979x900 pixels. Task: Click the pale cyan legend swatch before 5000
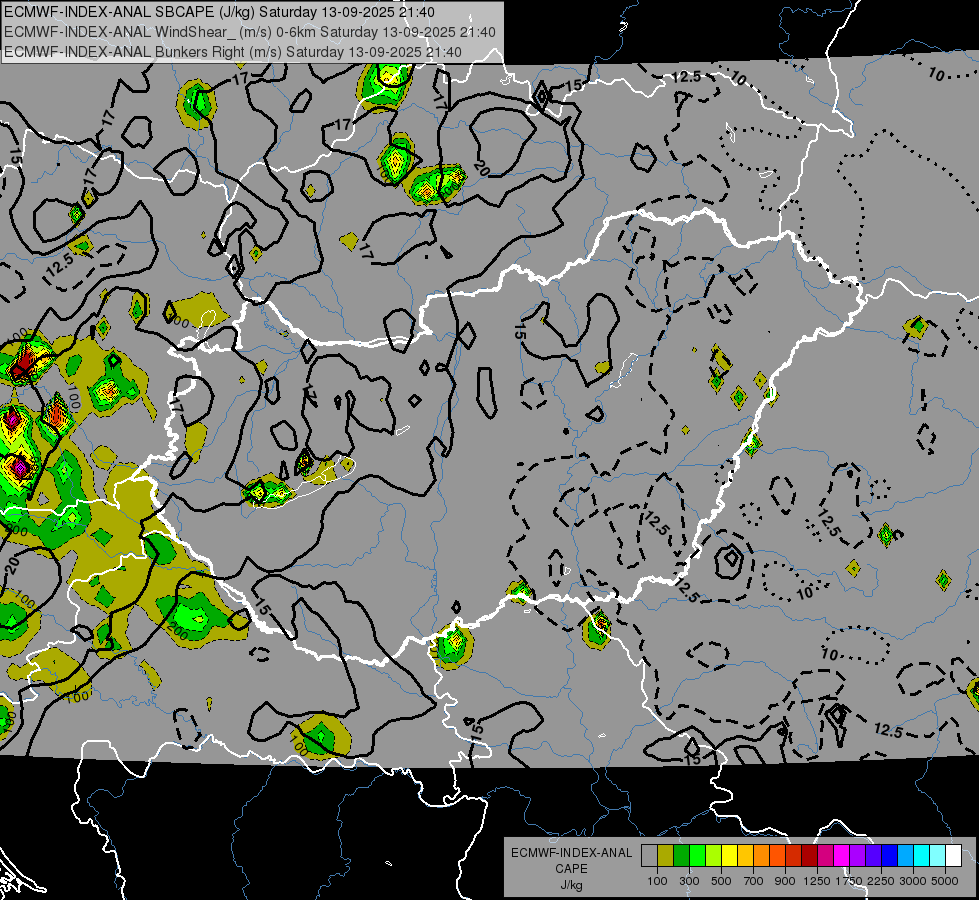(938, 856)
